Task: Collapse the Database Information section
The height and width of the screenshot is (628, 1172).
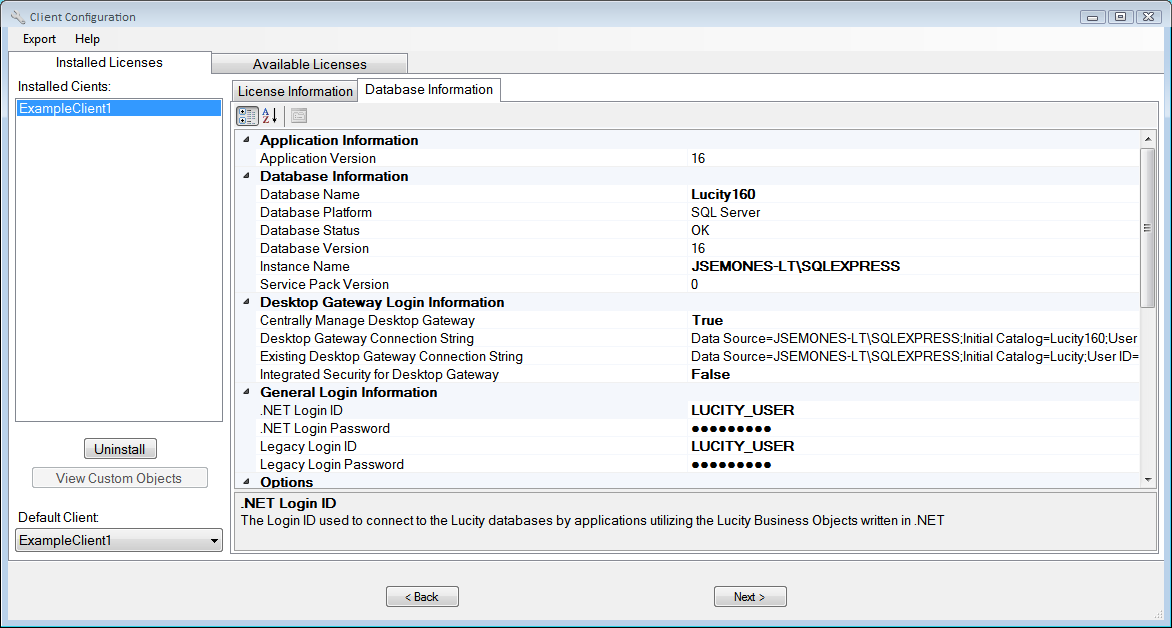Action: pyautogui.click(x=246, y=176)
